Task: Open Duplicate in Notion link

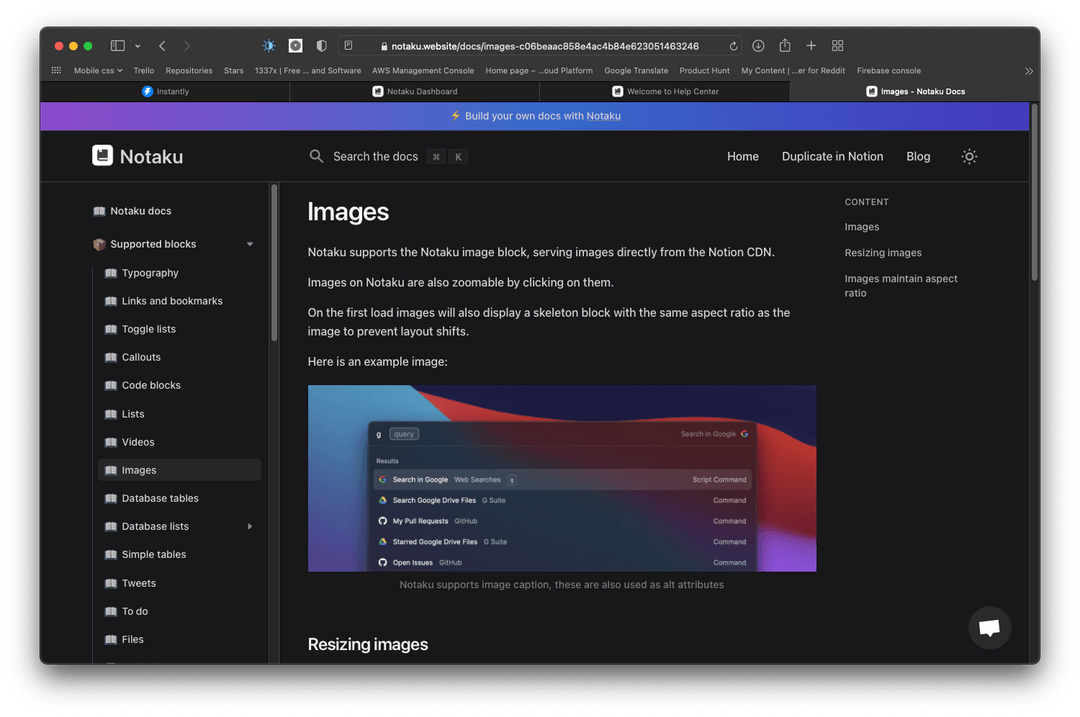Action: 832,157
